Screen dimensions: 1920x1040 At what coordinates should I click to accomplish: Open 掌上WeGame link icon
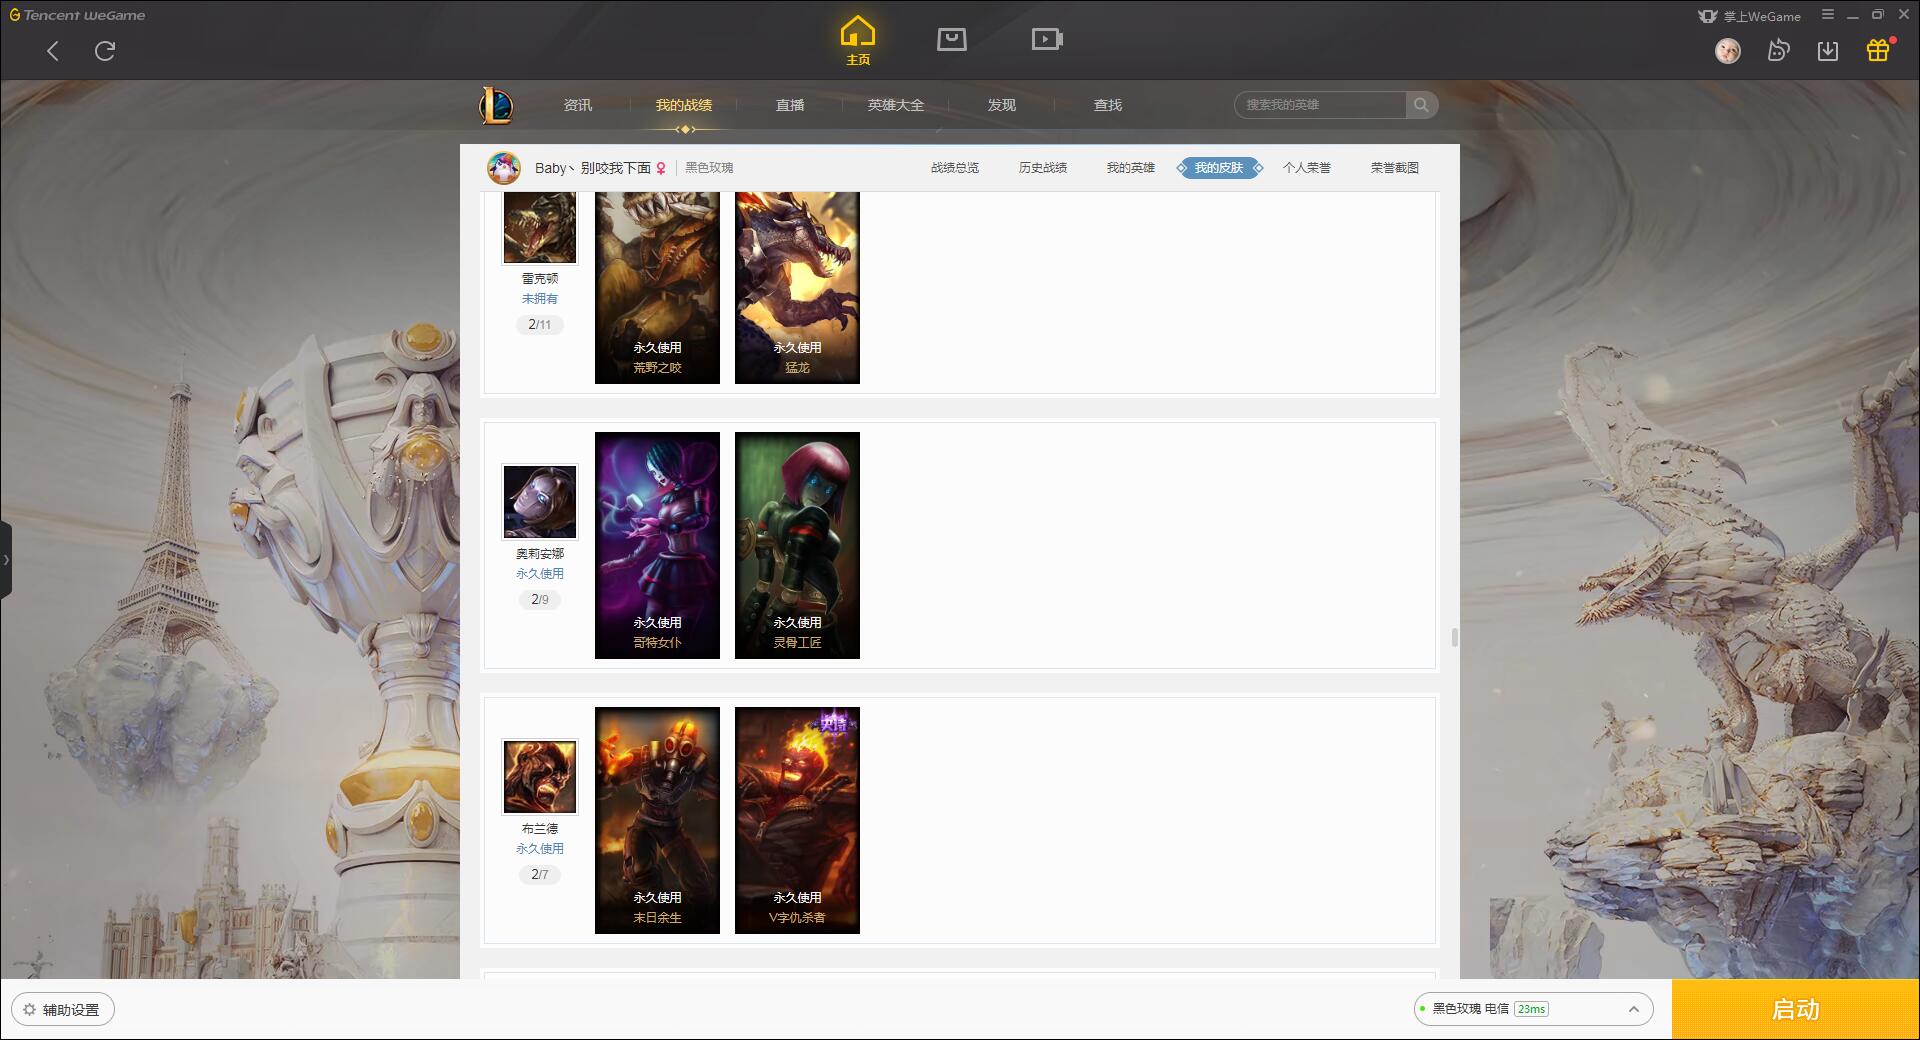1750,16
